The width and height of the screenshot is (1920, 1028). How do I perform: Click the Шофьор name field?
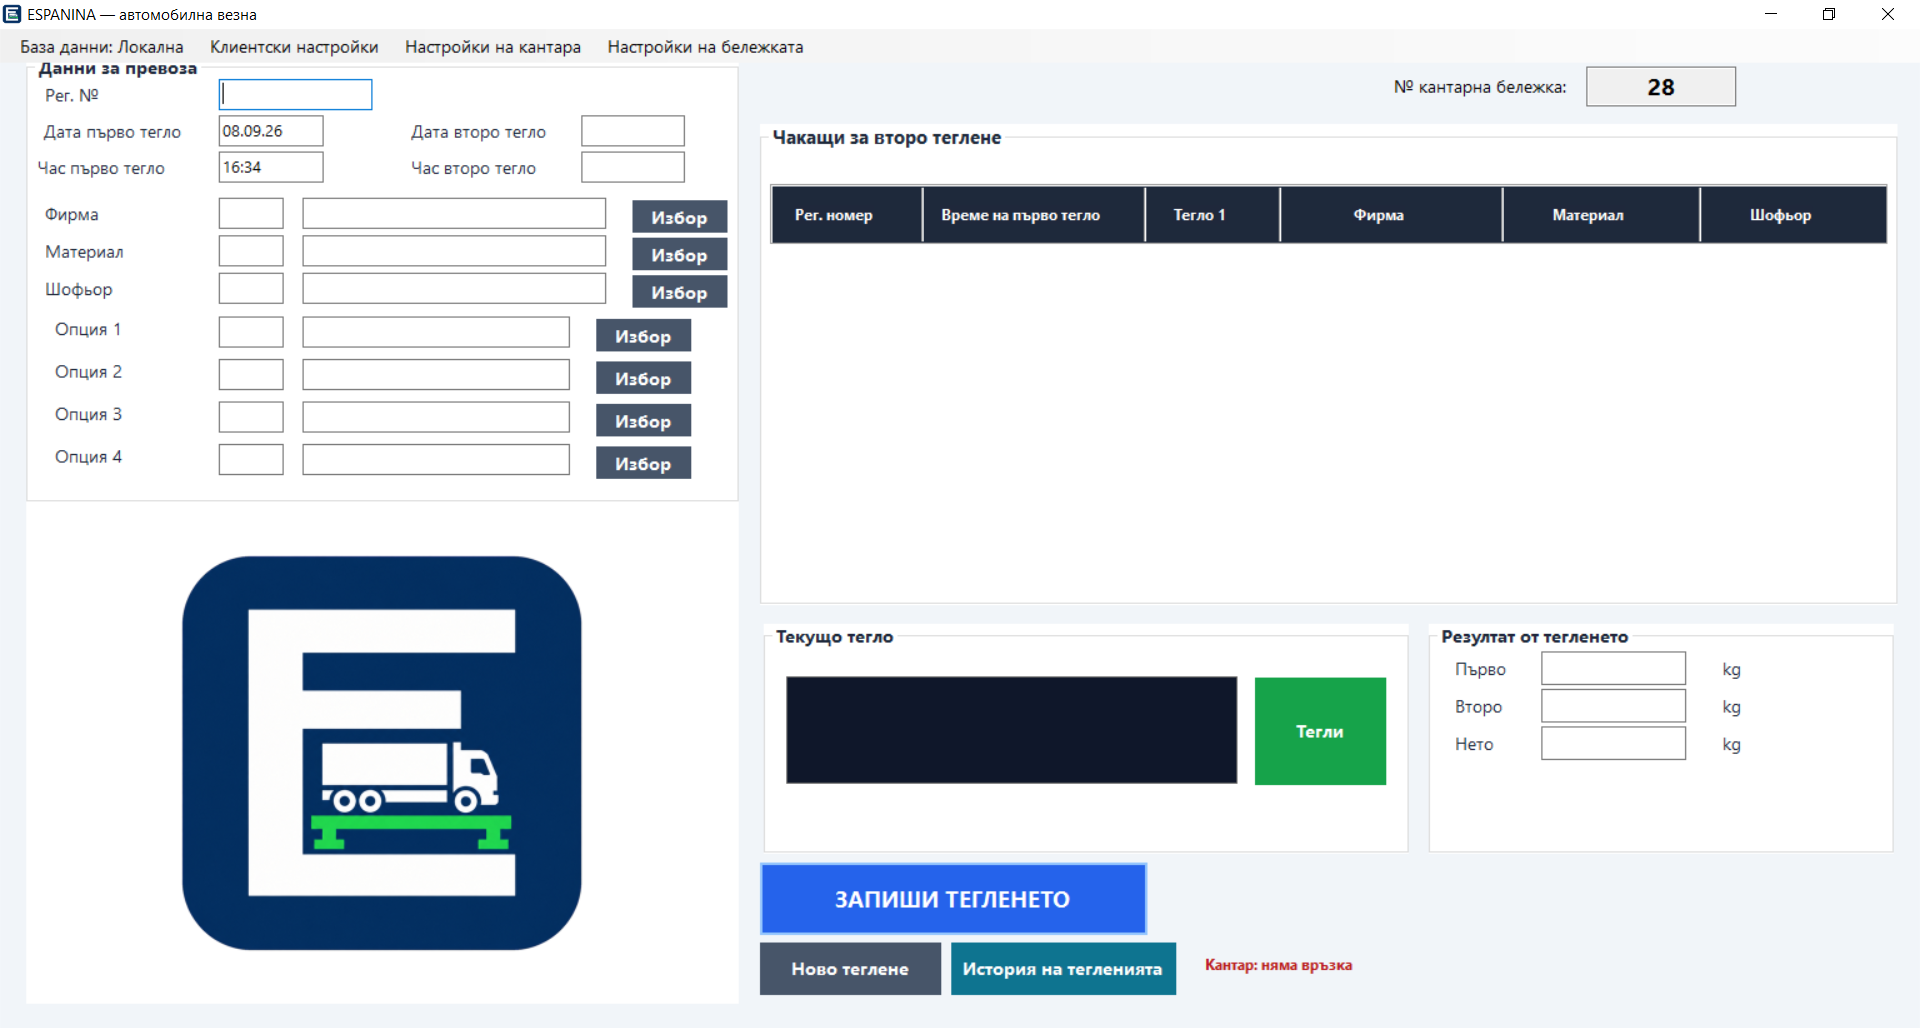coord(454,288)
